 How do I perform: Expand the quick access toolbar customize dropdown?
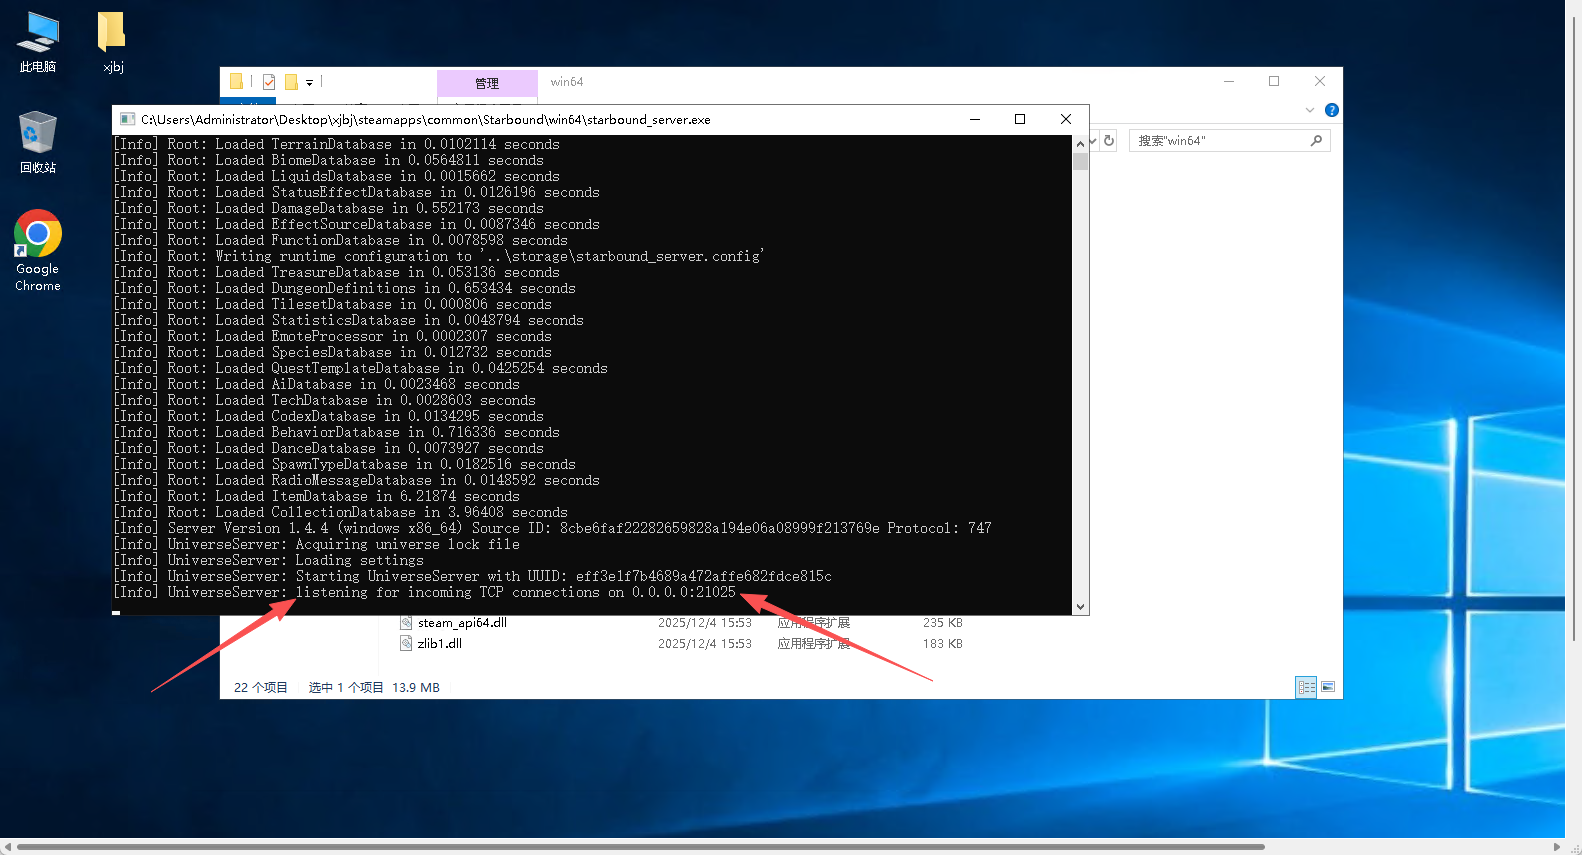click(x=309, y=83)
